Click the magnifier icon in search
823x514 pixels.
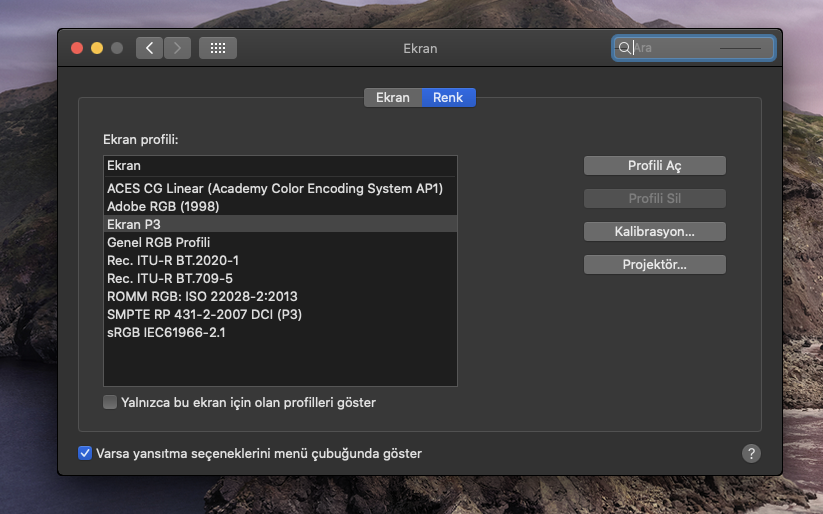[x=624, y=48]
